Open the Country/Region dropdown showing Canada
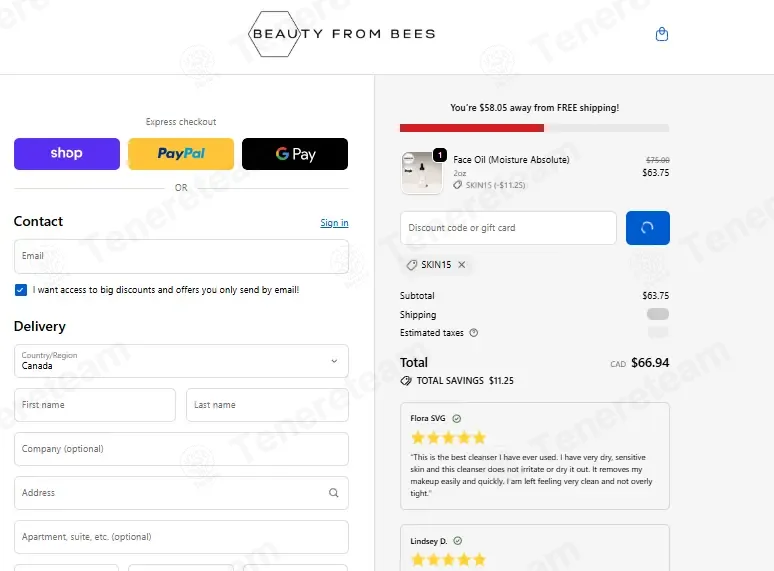774x571 pixels. pos(181,361)
